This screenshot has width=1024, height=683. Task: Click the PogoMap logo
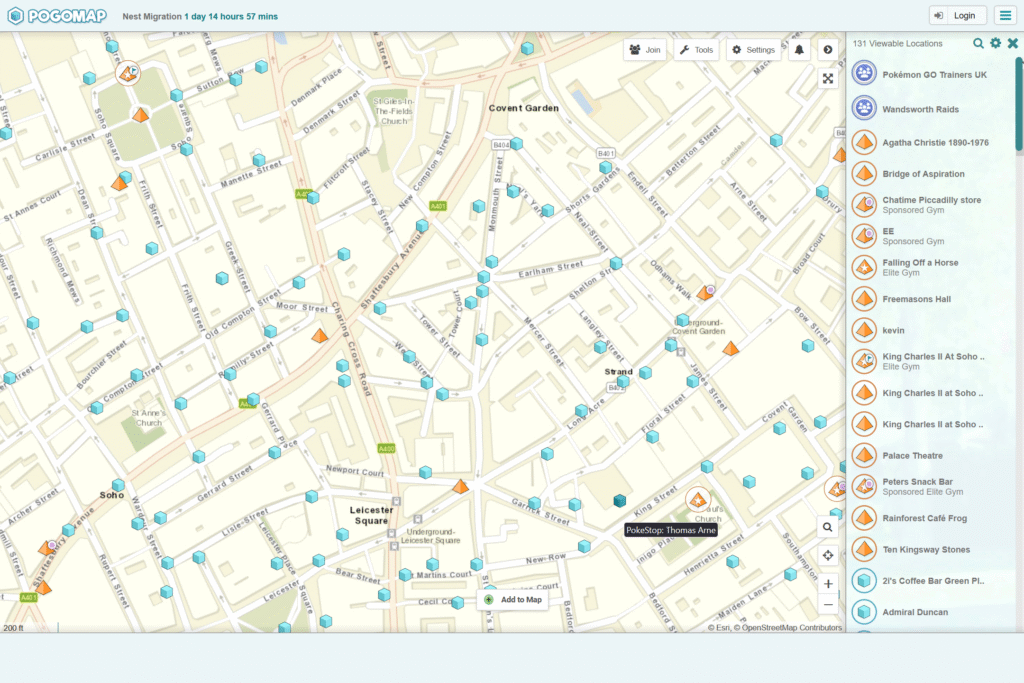tap(57, 16)
